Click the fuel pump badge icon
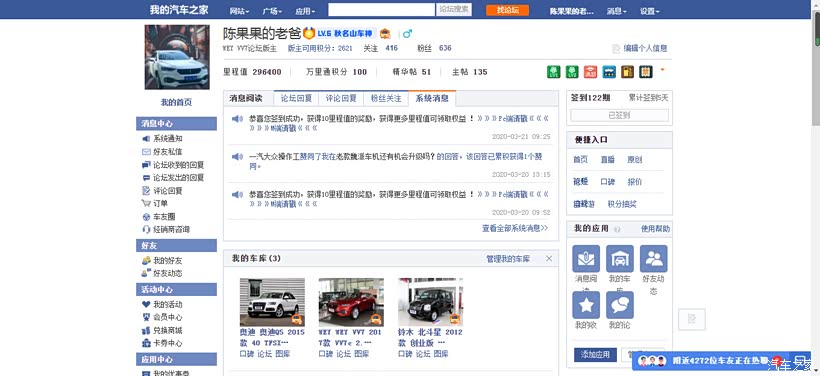Image resolution: width=820 pixels, height=376 pixels. (x=627, y=72)
